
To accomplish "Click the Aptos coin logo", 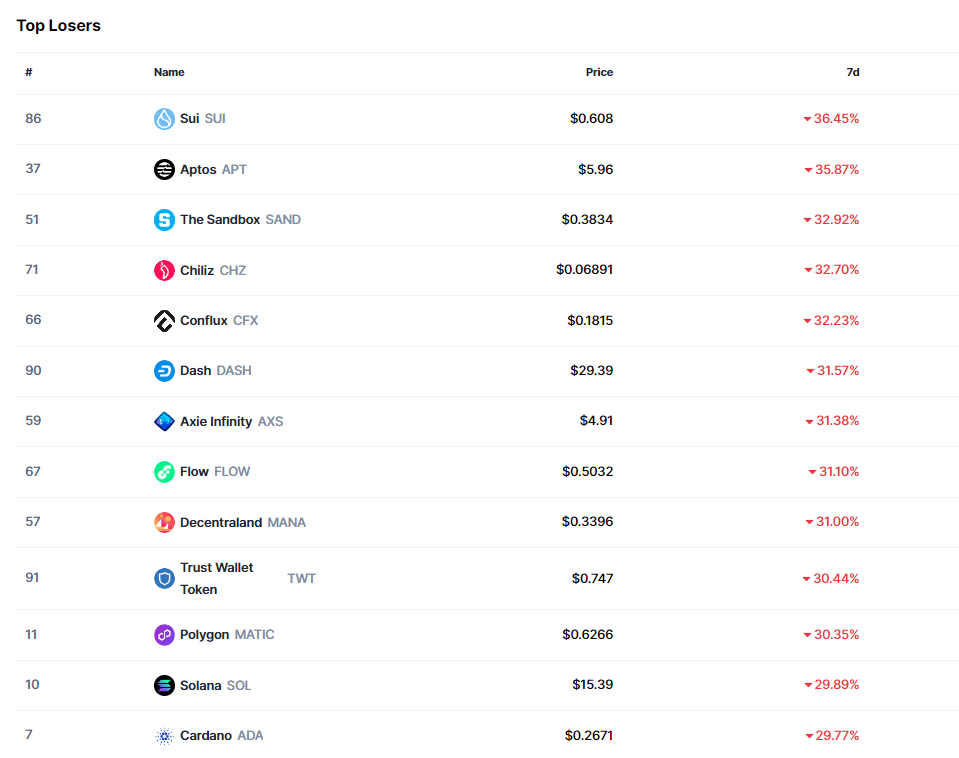I will pos(164,169).
